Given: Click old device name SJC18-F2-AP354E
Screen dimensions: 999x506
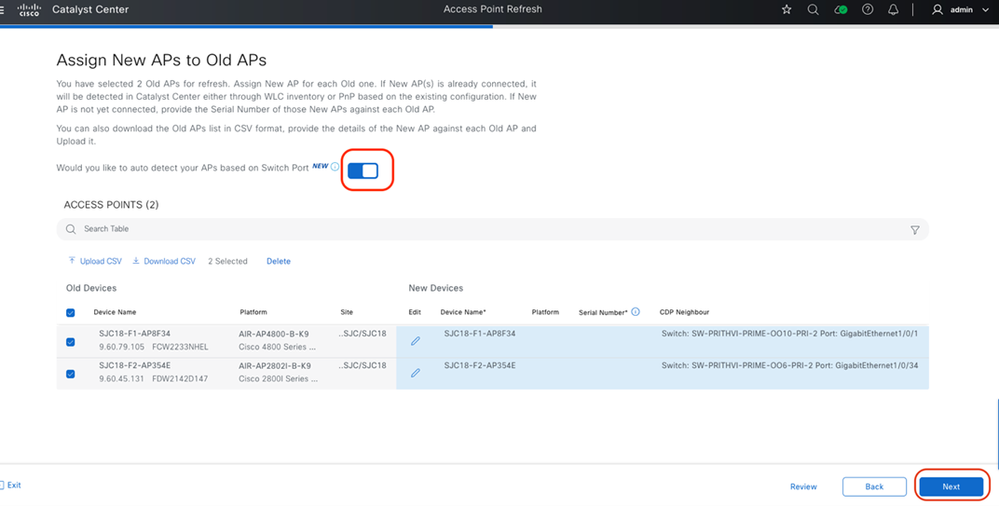Looking at the screenshot, I should click(x=134, y=365).
